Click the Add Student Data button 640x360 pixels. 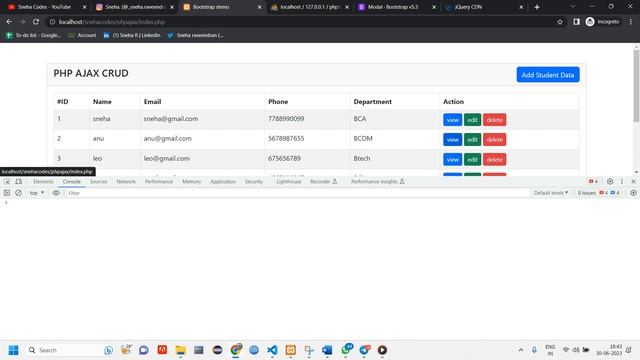coord(548,75)
